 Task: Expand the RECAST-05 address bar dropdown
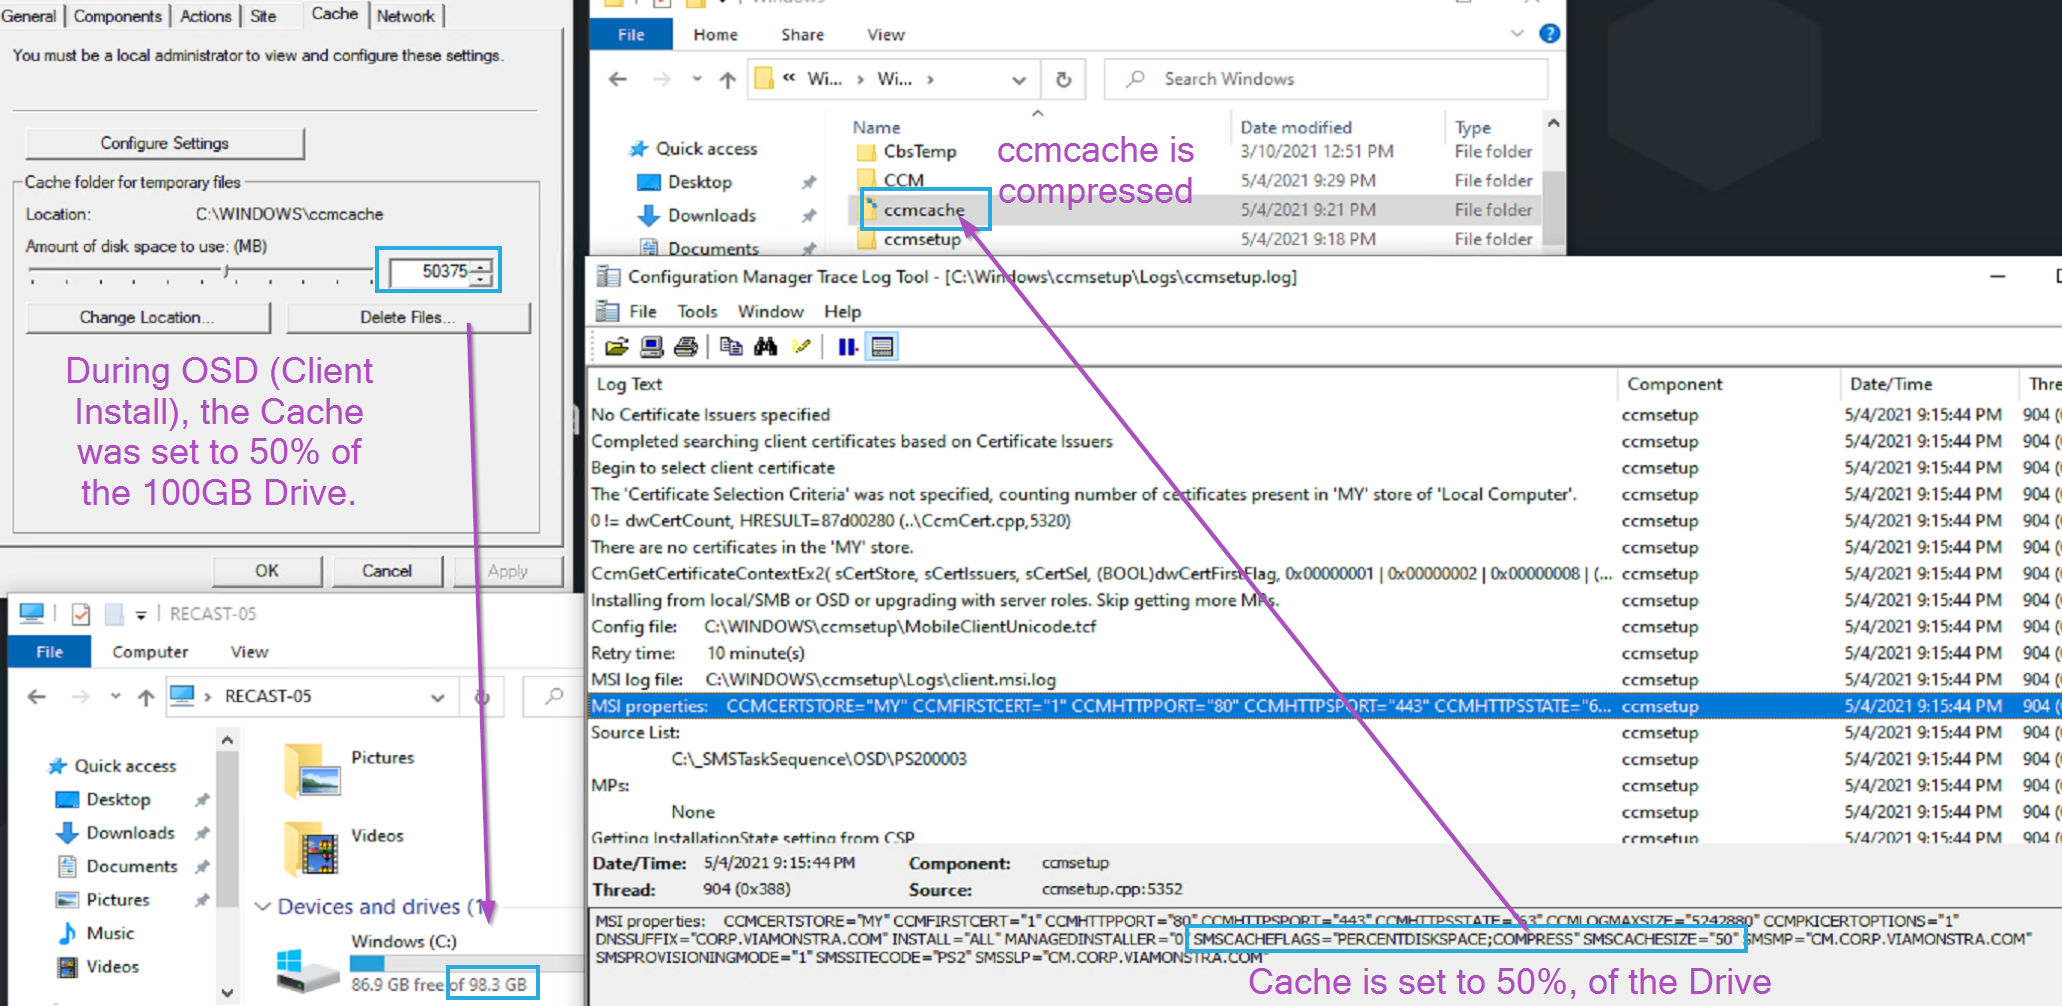tap(437, 697)
